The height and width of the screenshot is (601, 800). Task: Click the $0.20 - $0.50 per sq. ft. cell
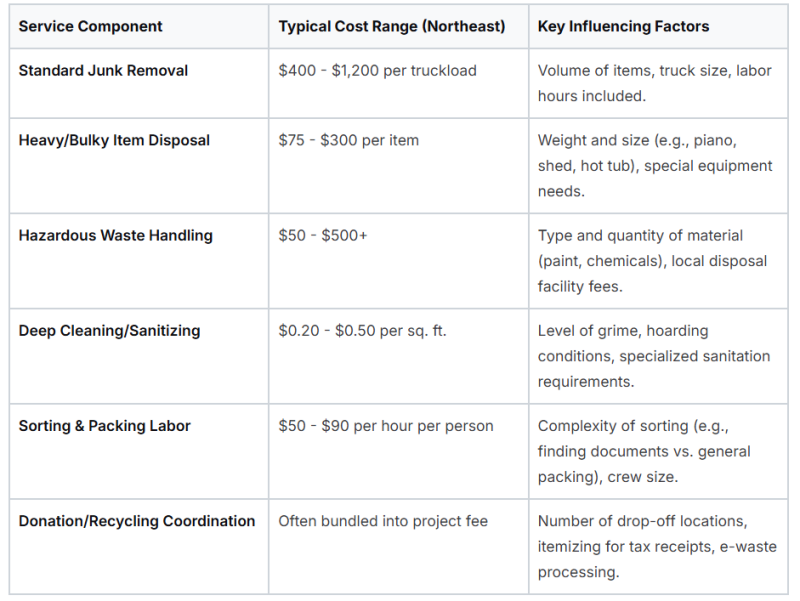pos(362,331)
